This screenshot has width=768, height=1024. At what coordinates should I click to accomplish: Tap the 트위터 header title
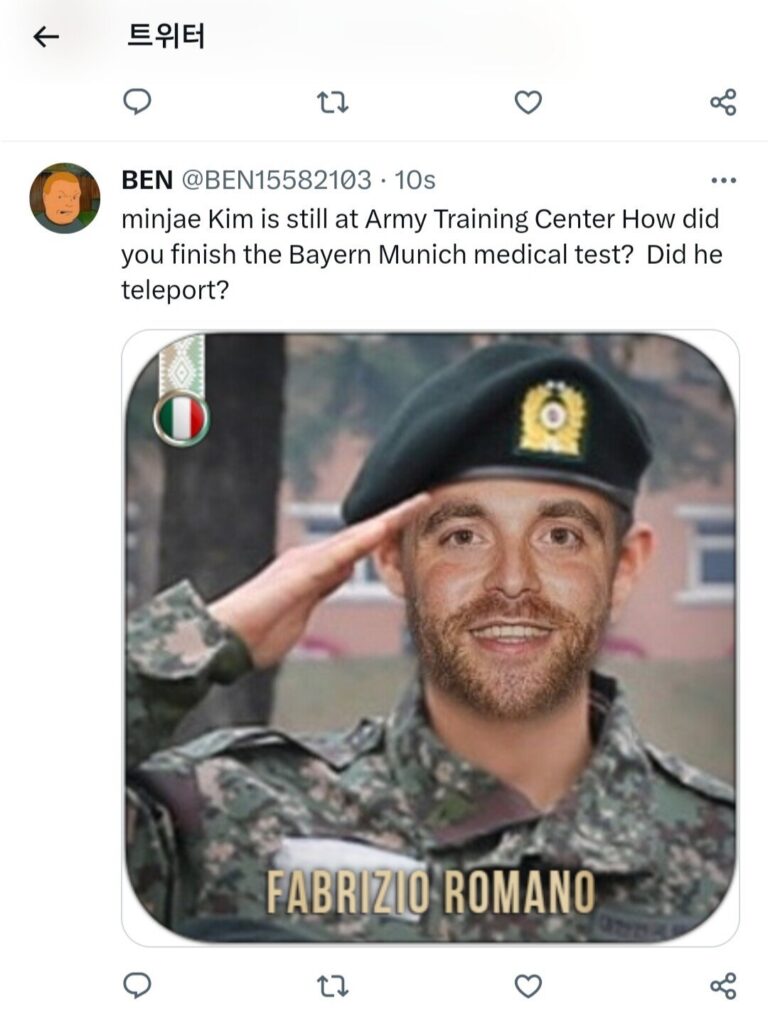[x=166, y=36]
